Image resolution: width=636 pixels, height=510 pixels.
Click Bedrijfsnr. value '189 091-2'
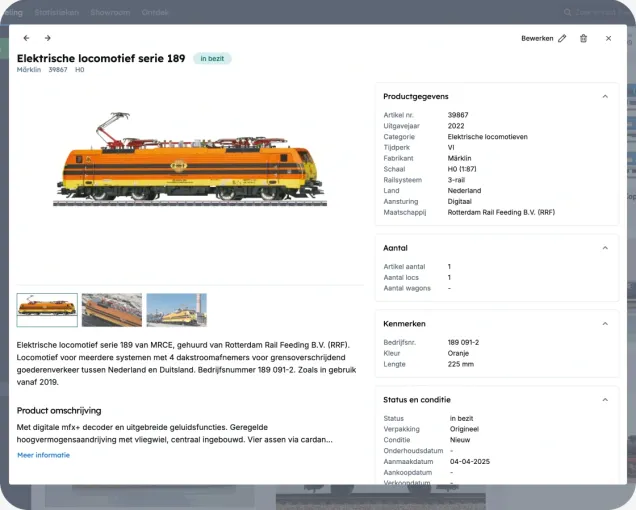click(463, 342)
